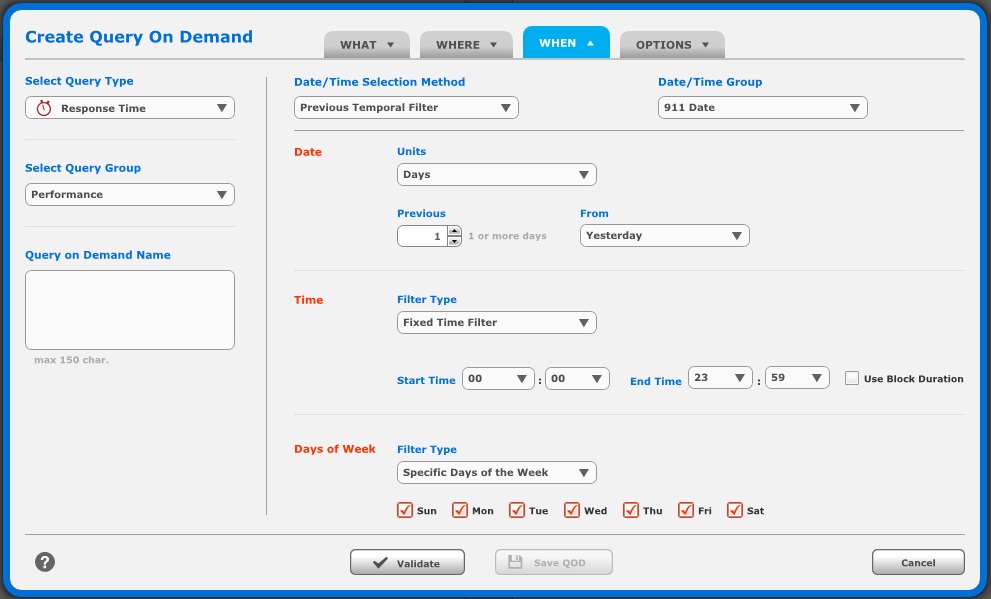Switch to the WHAT tab
The image size is (991, 599).
[x=366, y=44]
